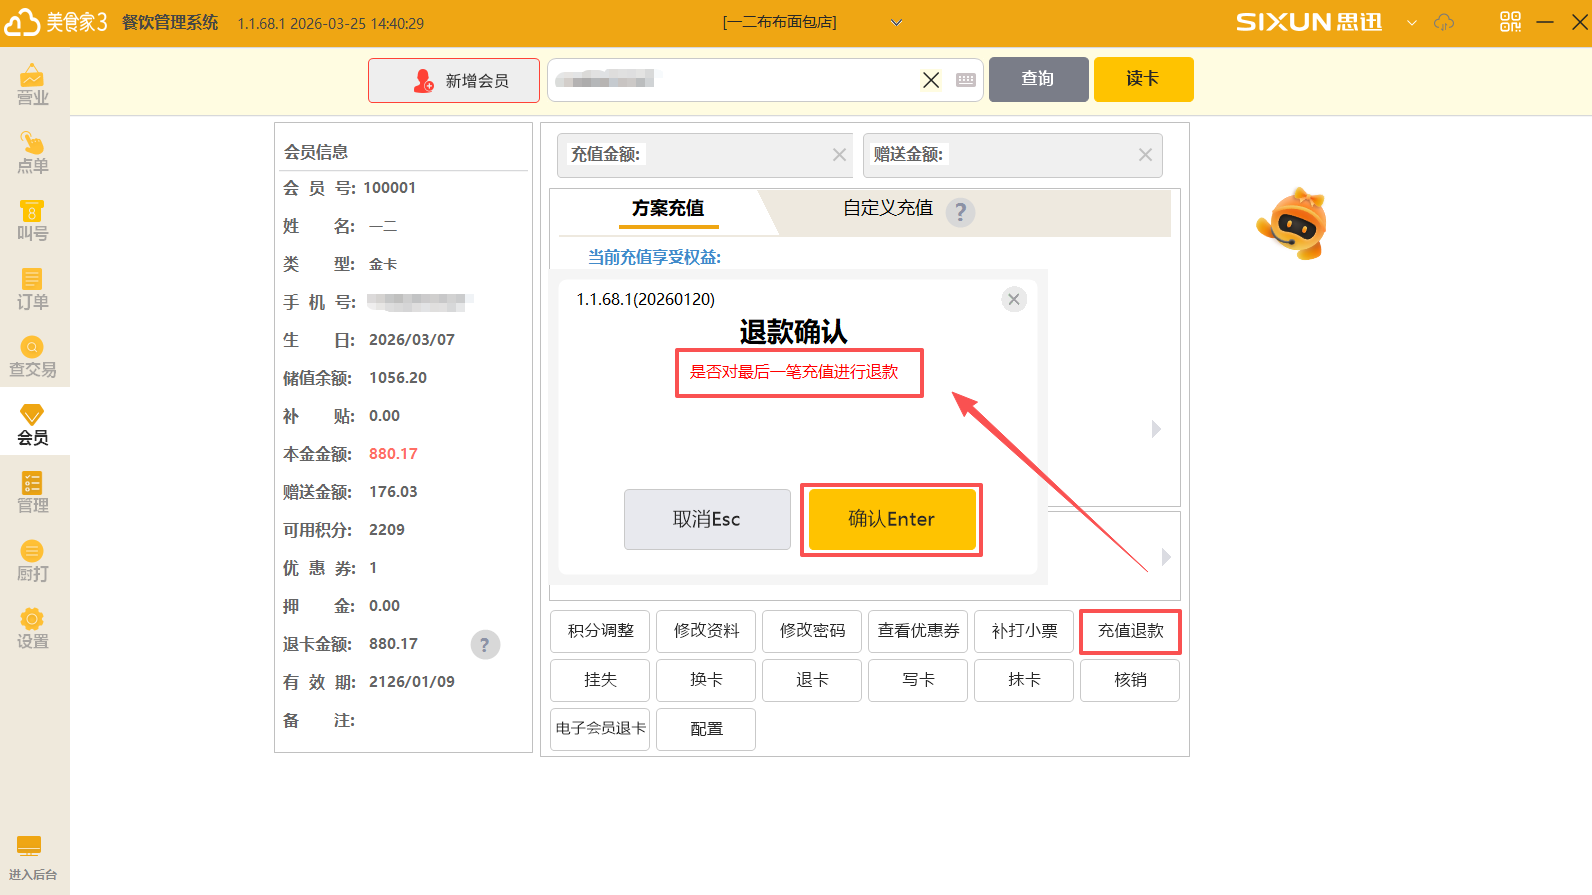Viewport: 1592px width, 895px height.
Task: Expand the SIXUN account dropdown chevron
Action: [x=1412, y=23]
